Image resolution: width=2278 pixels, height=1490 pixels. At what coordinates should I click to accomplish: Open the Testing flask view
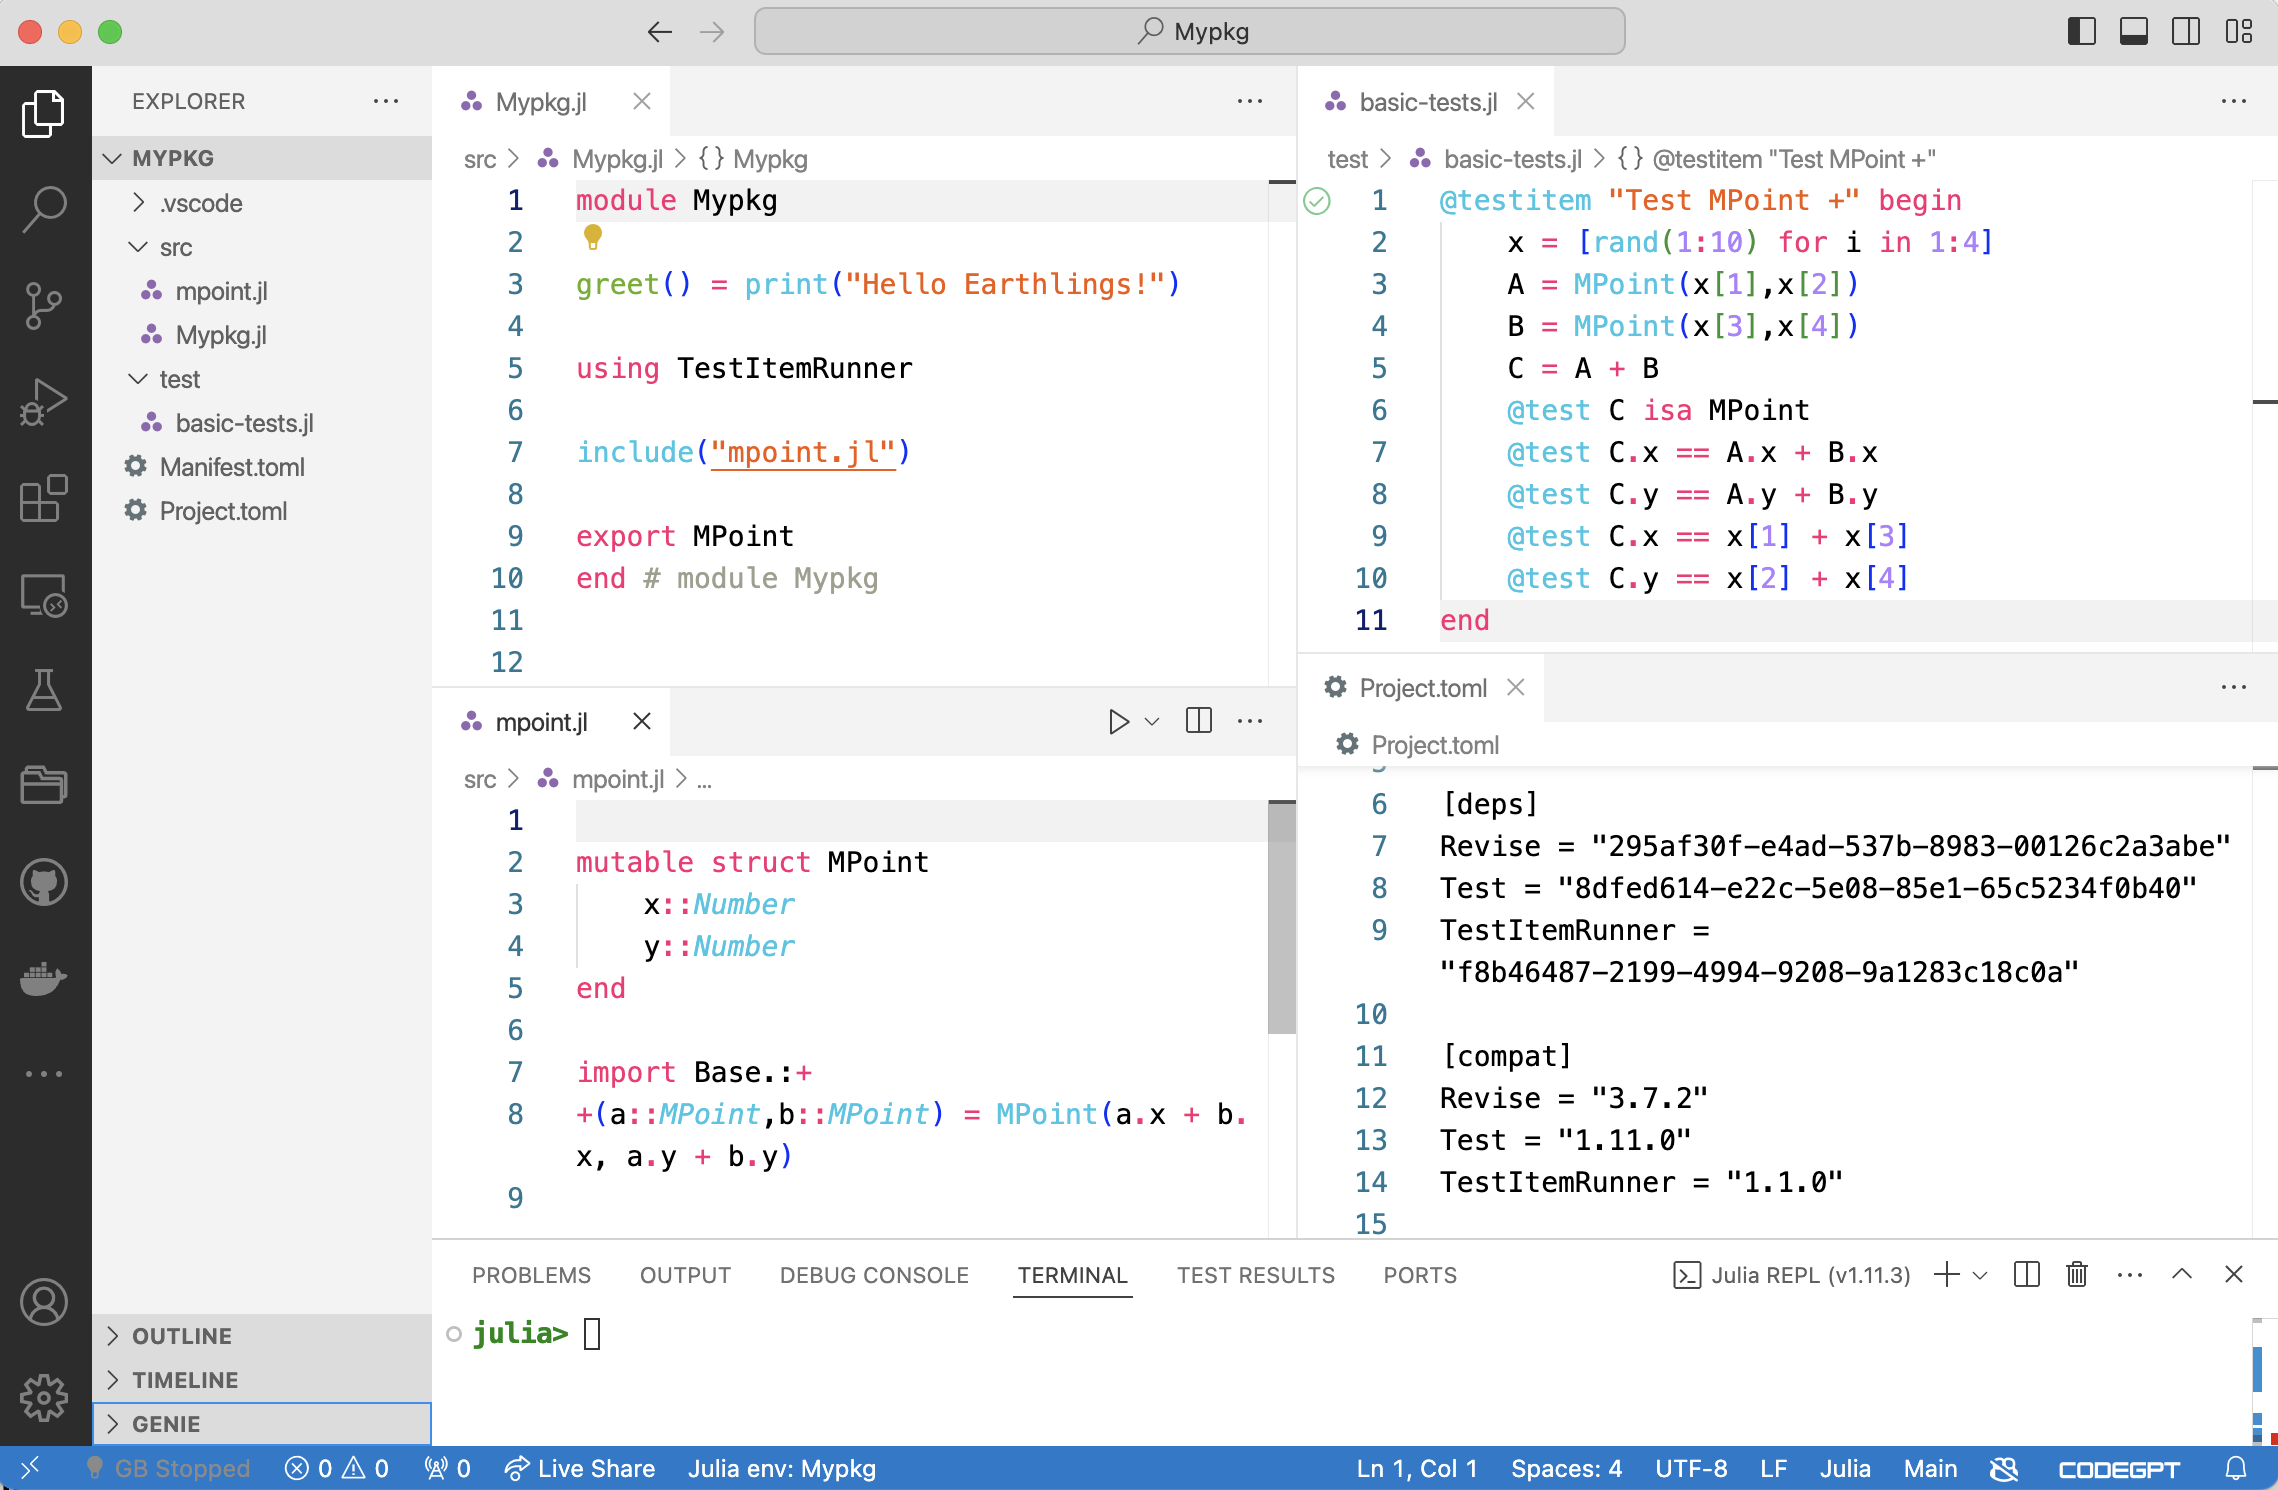[44, 690]
